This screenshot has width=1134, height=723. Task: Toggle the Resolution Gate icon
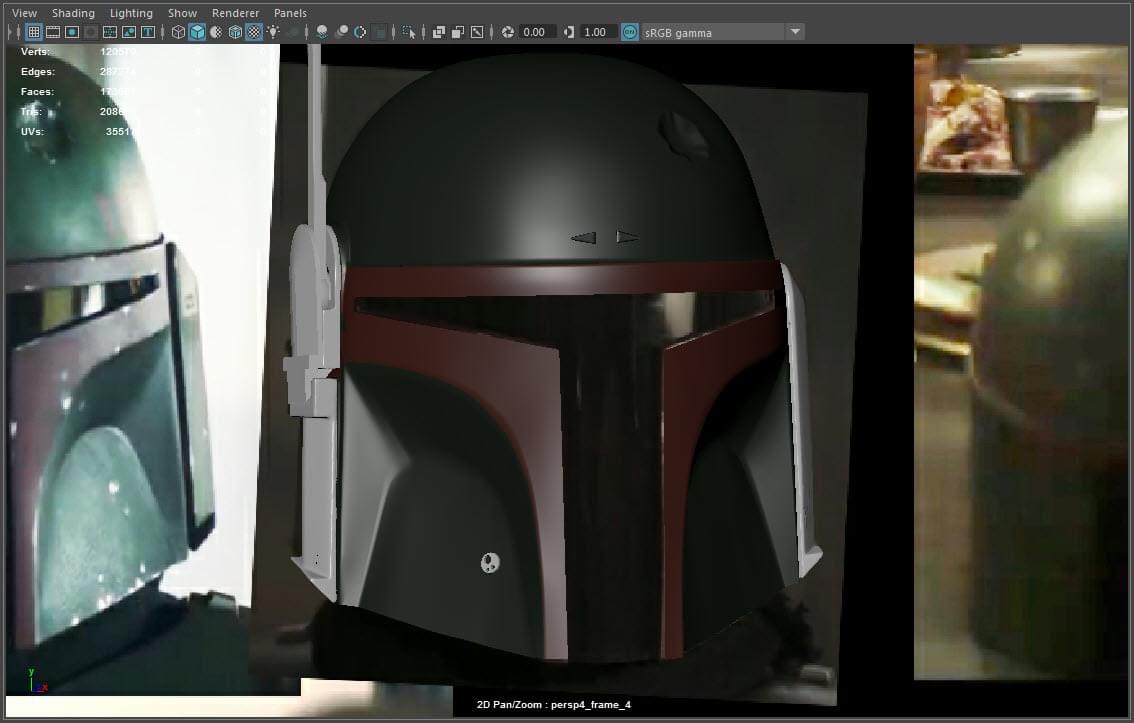(72, 32)
